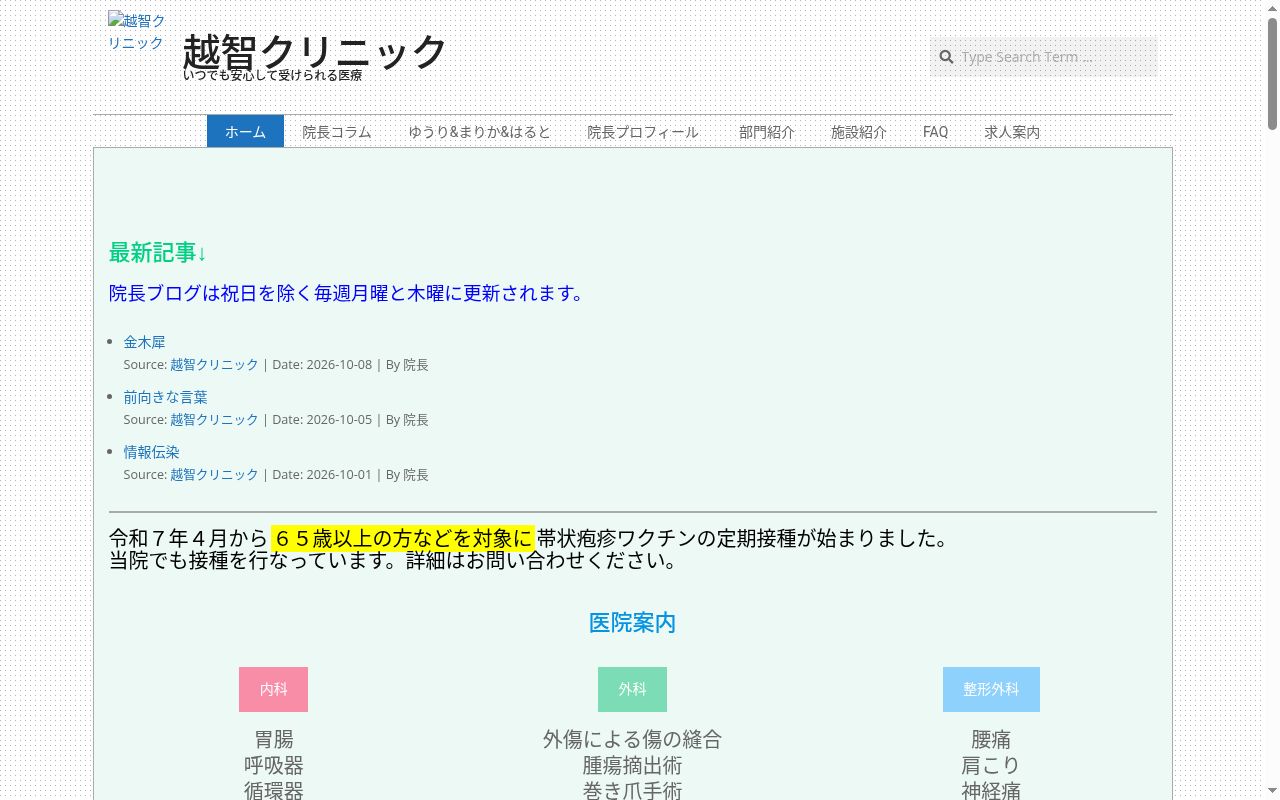Click the text 胃腸
Image resolution: width=1280 pixels, height=800 pixels.
tap(273, 740)
